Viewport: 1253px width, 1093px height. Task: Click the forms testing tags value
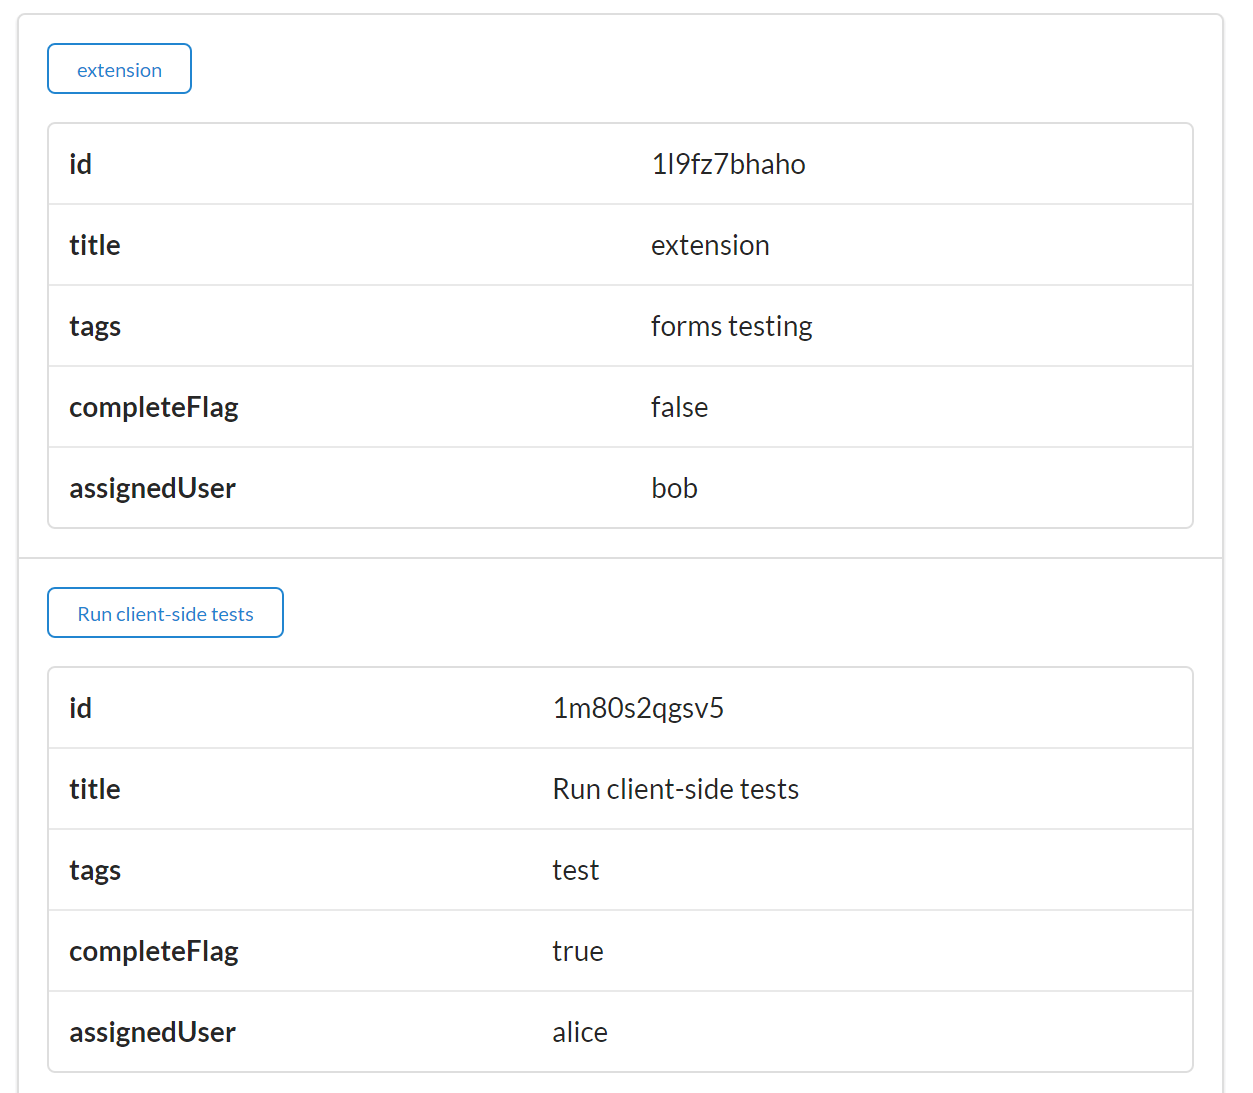[x=731, y=326]
